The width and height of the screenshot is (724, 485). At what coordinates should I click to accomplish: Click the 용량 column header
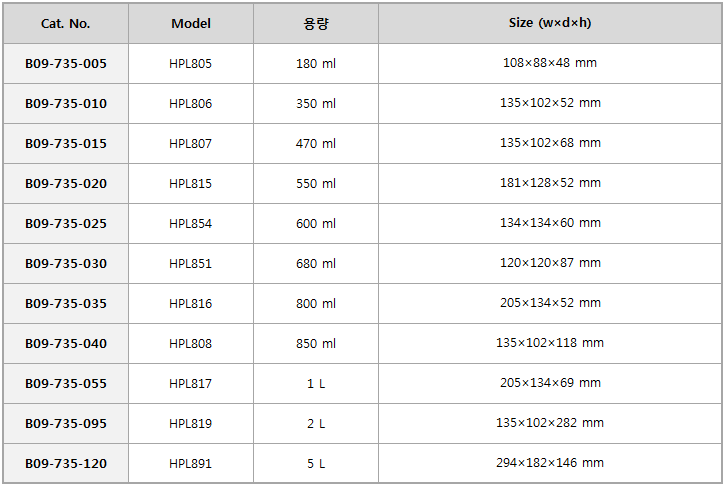(316, 24)
